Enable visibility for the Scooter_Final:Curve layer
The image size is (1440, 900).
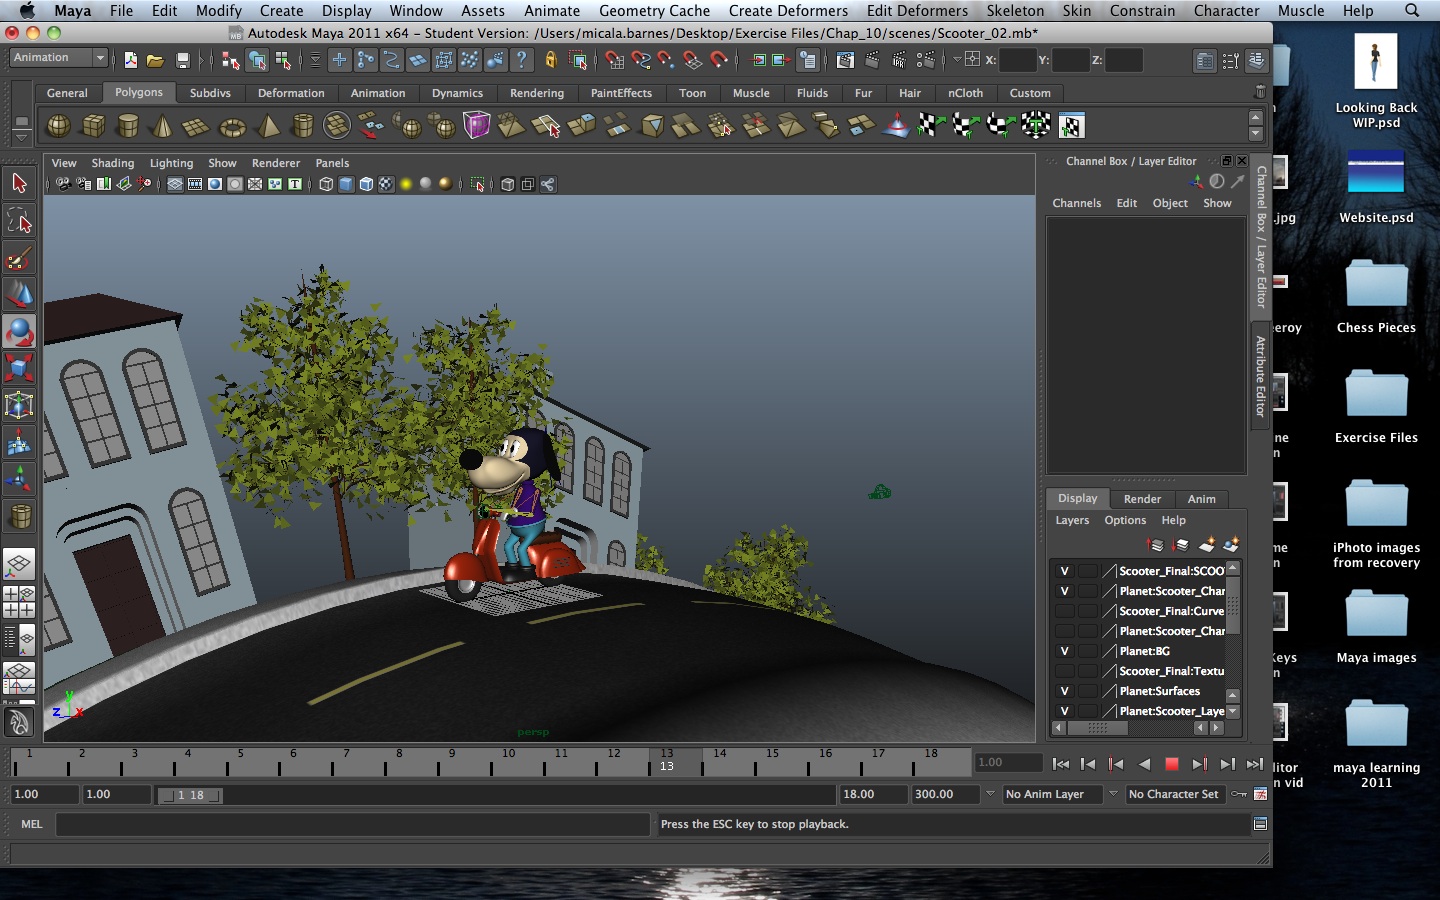coord(1064,611)
